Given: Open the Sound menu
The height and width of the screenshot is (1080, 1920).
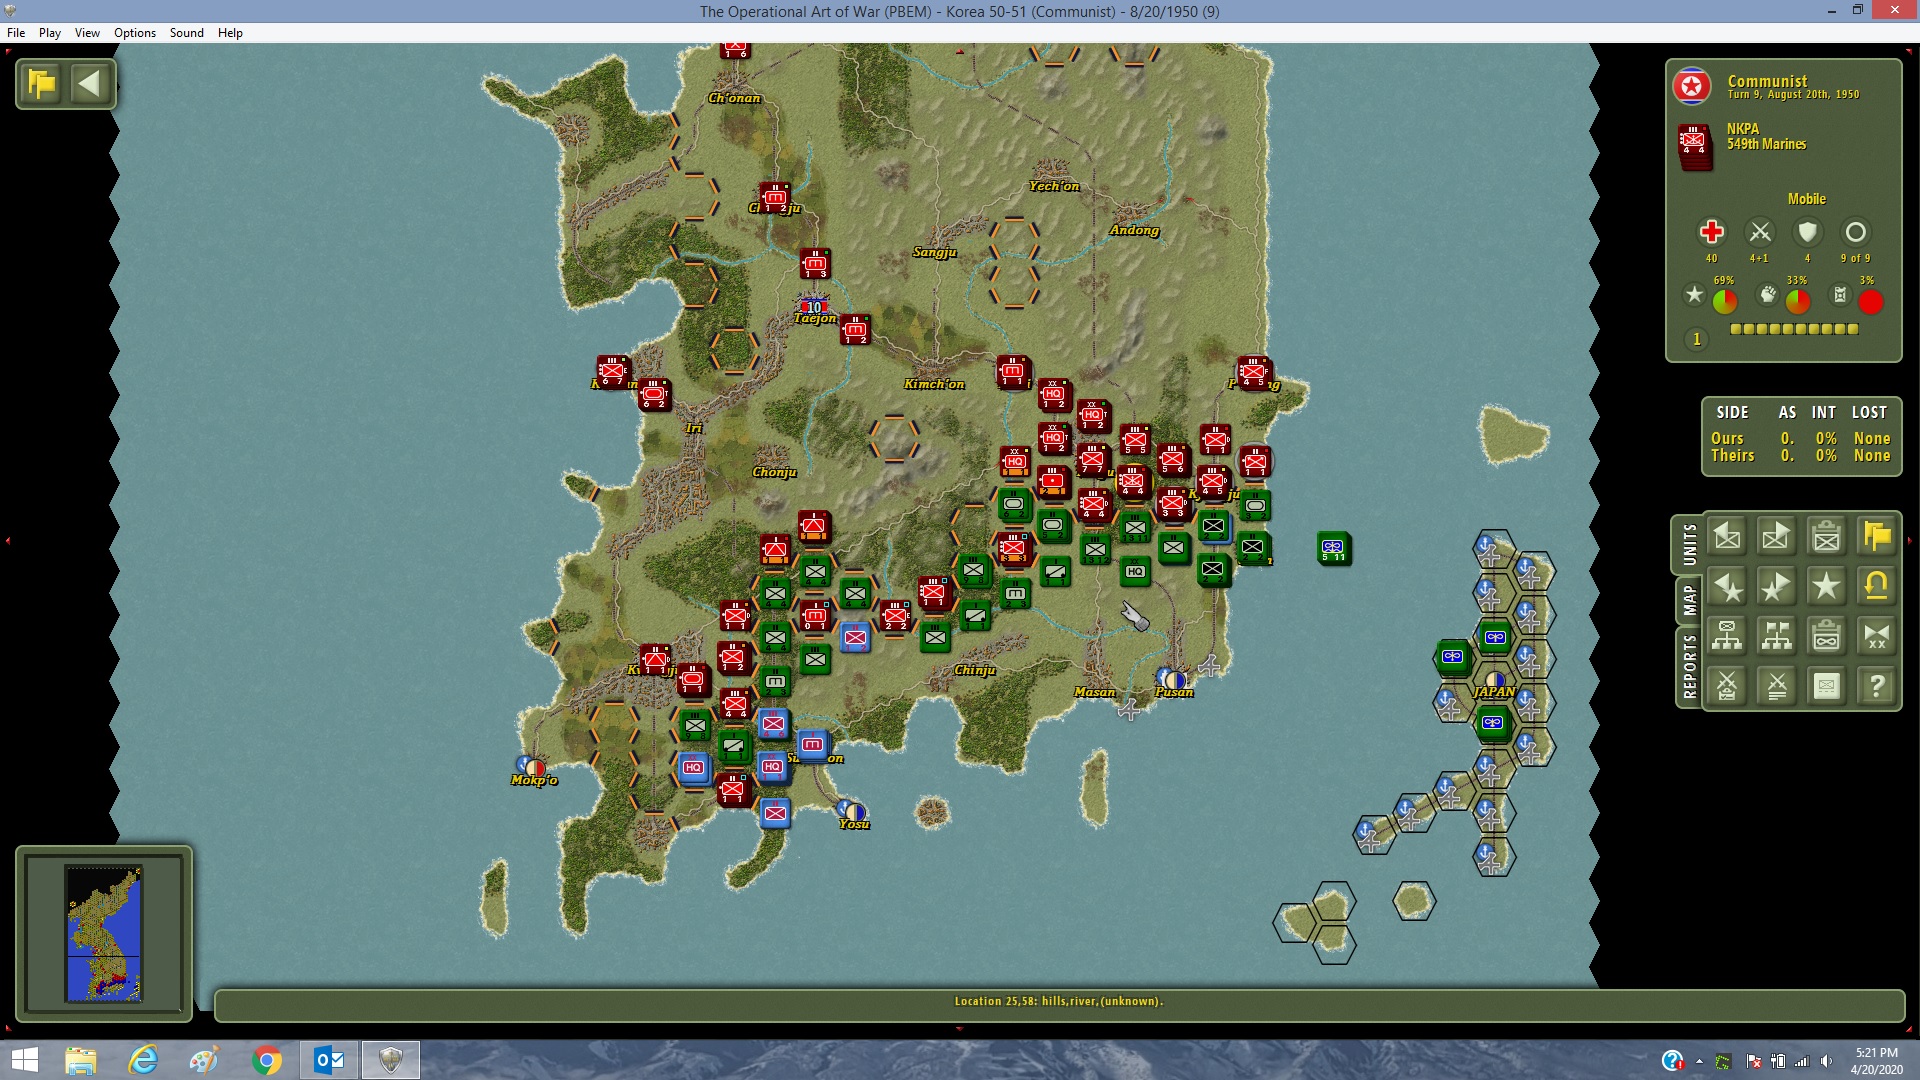Looking at the screenshot, I should 187,33.
